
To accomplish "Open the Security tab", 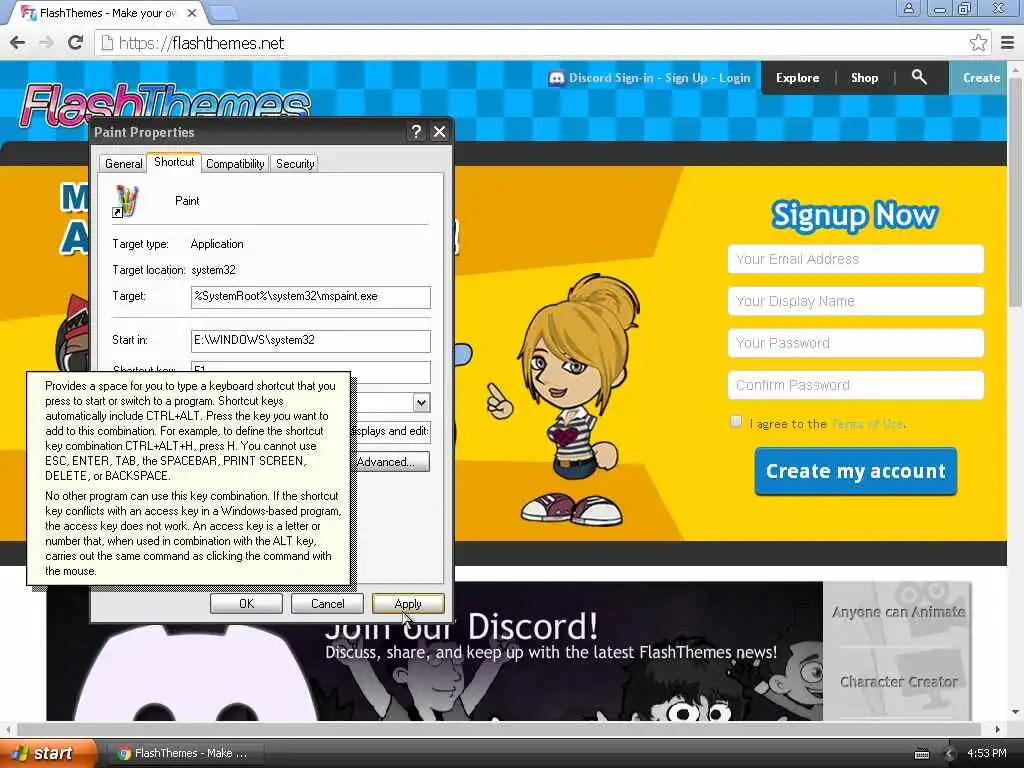I will (295, 164).
